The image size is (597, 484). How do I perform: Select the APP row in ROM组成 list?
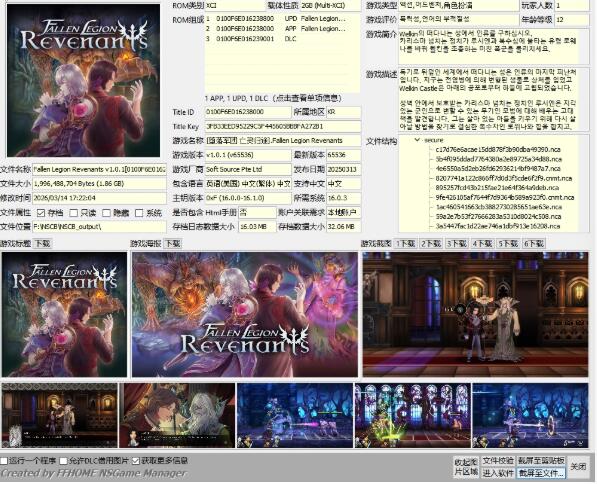coord(282,29)
